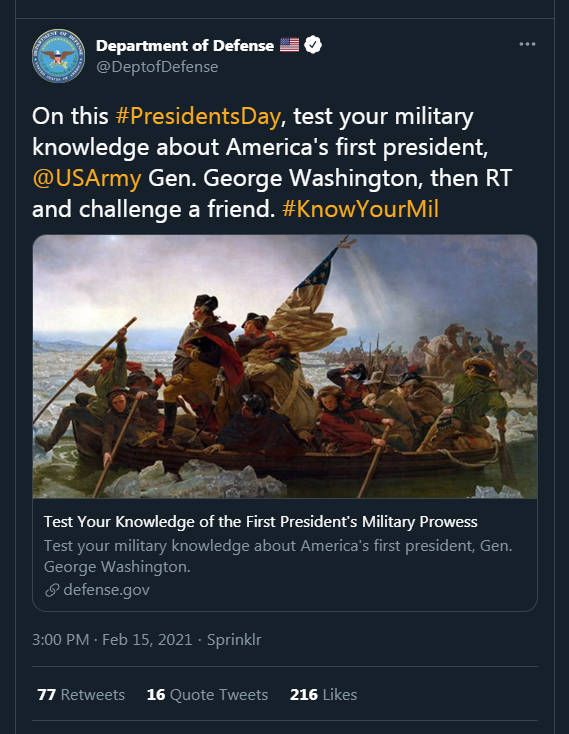The height and width of the screenshot is (734, 569).
Task: Click the verified badge next to Department of Defense
Action: tap(313, 45)
